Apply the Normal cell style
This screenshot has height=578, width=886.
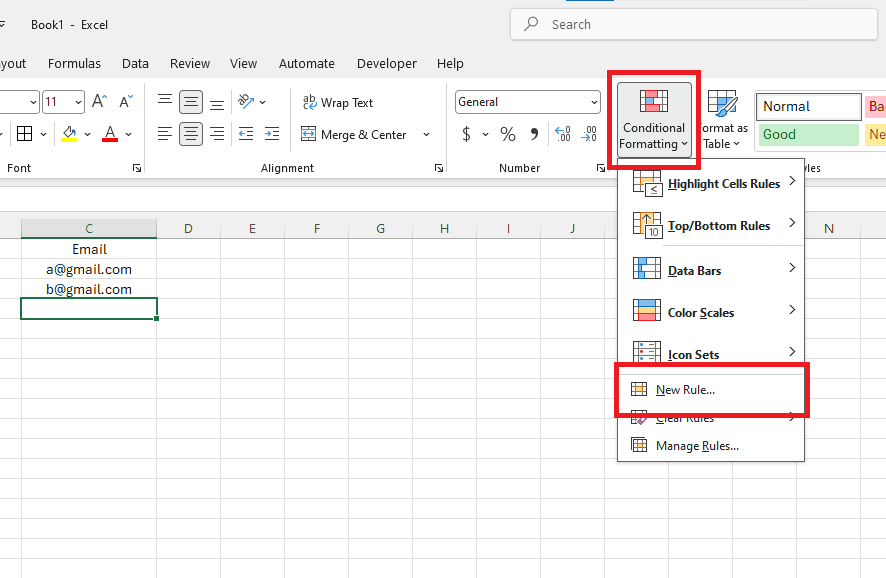pos(809,106)
